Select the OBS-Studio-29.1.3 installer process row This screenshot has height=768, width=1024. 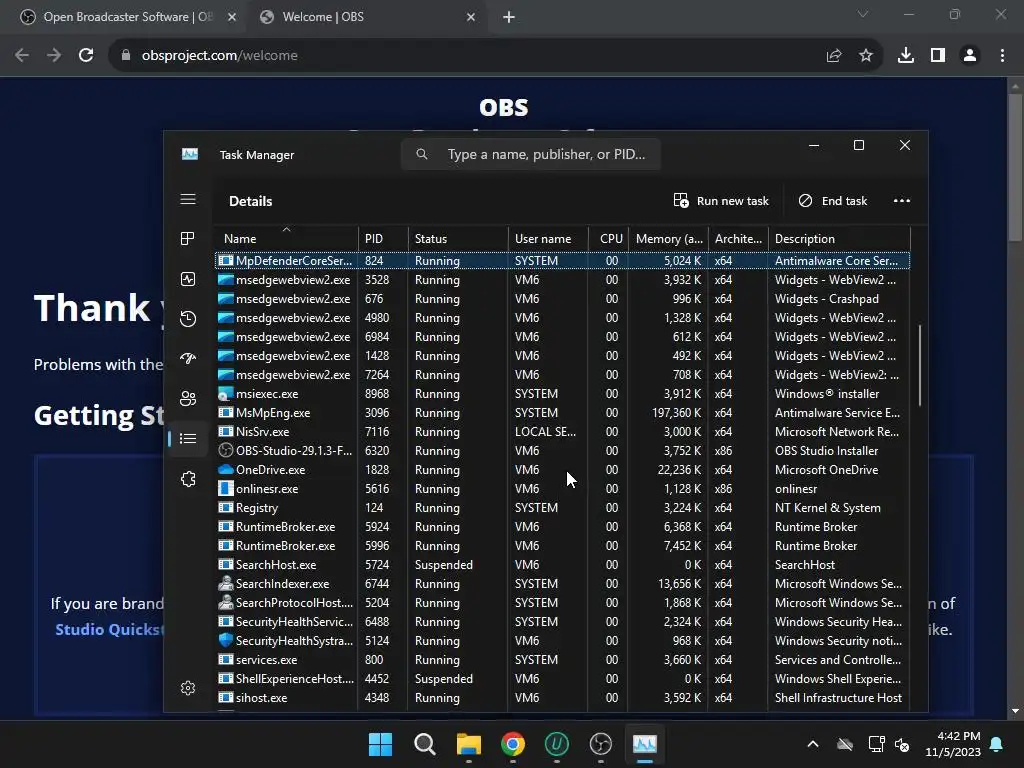(x=562, y=451)
